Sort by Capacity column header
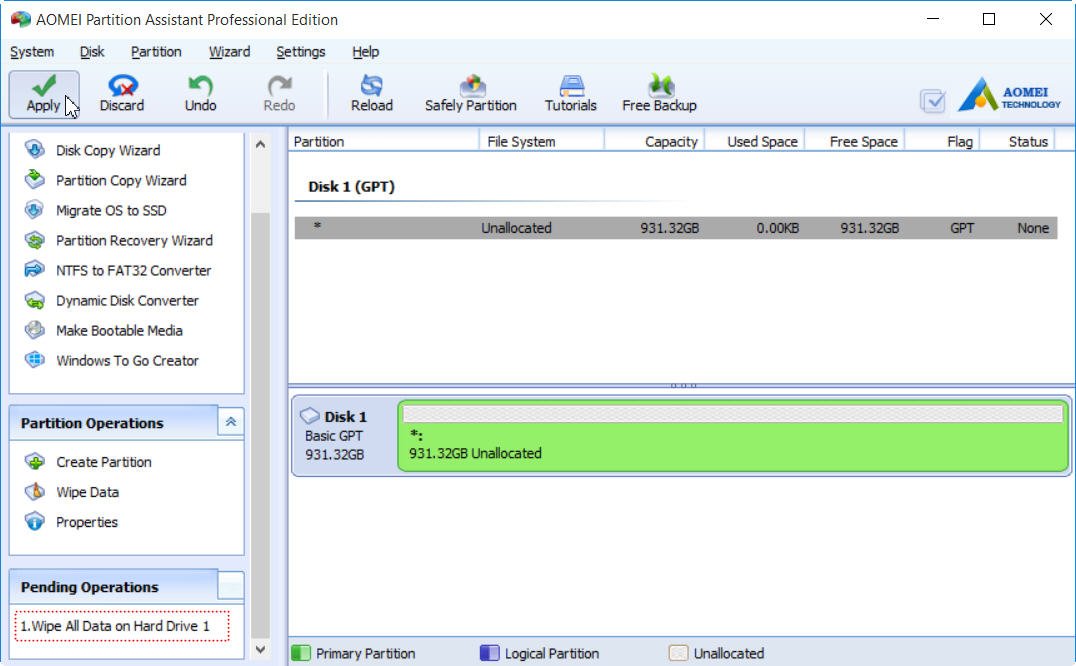This screenshot has height=666, width=1076. coord(655,141)
